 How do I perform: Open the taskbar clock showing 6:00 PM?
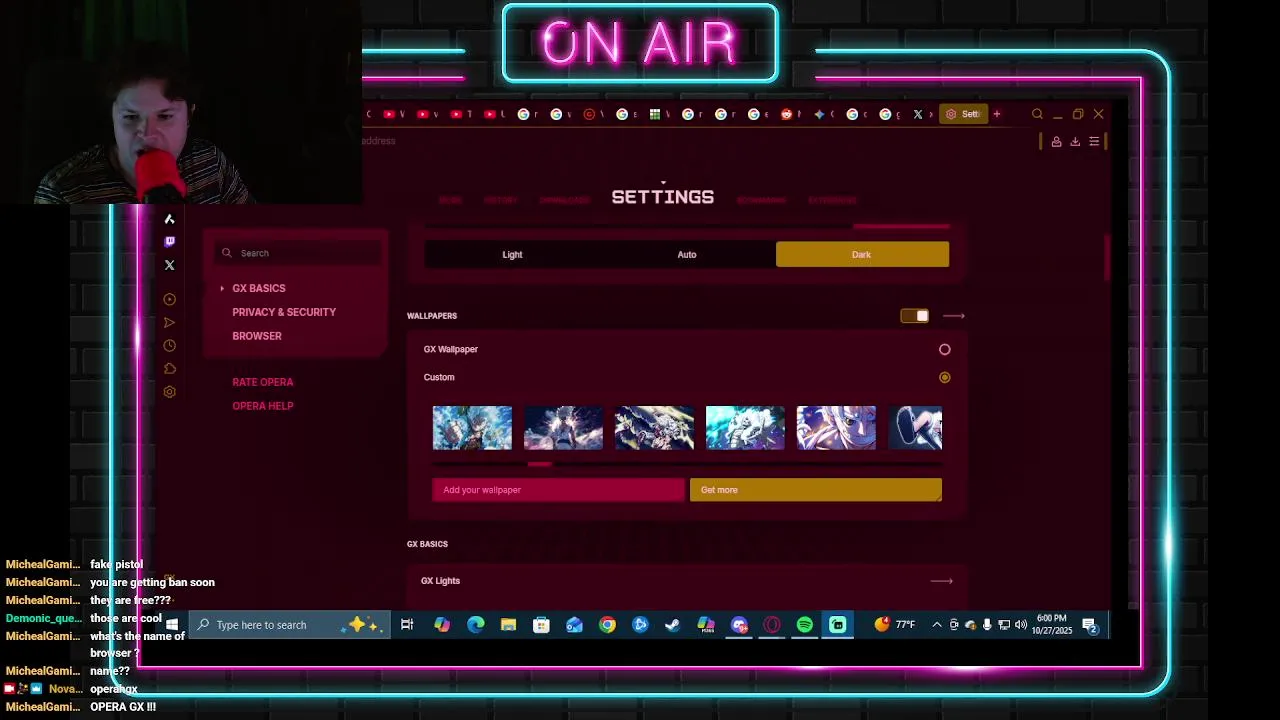1052,625
